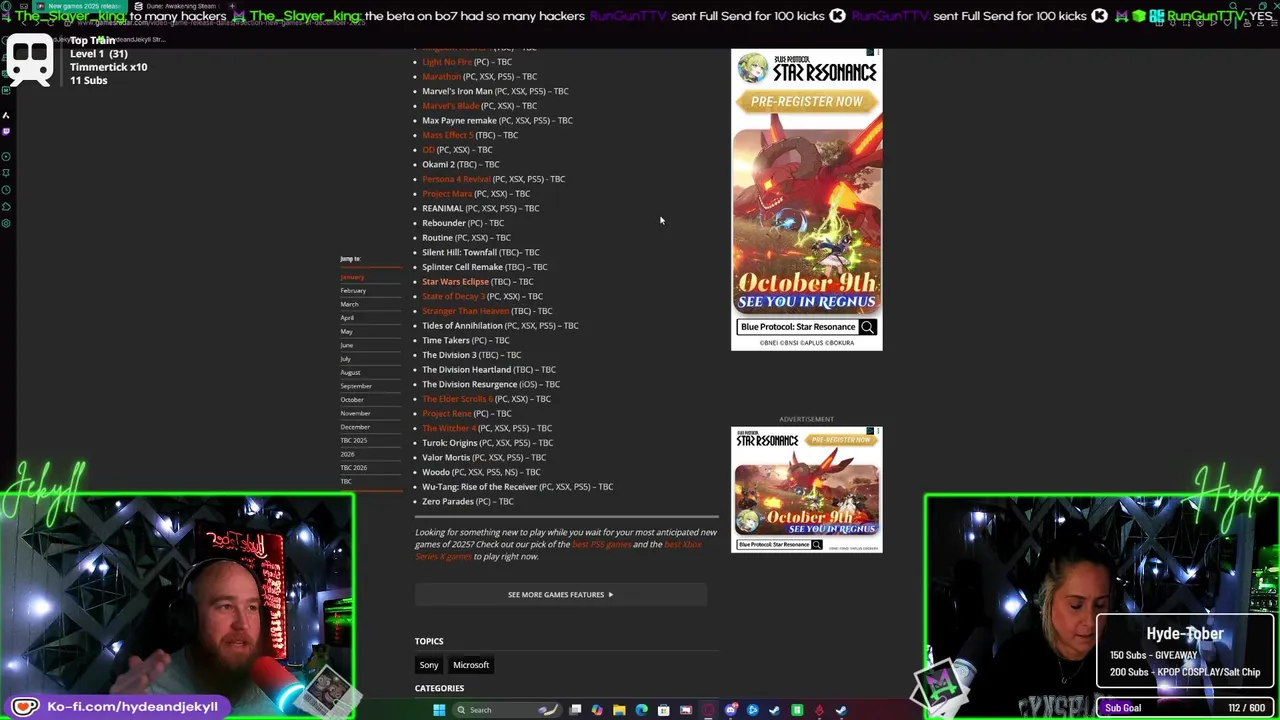Viewport: 1280px width, 720px height.
Task: Open the Persona 4 Revival link
Action: click(456, 179)
